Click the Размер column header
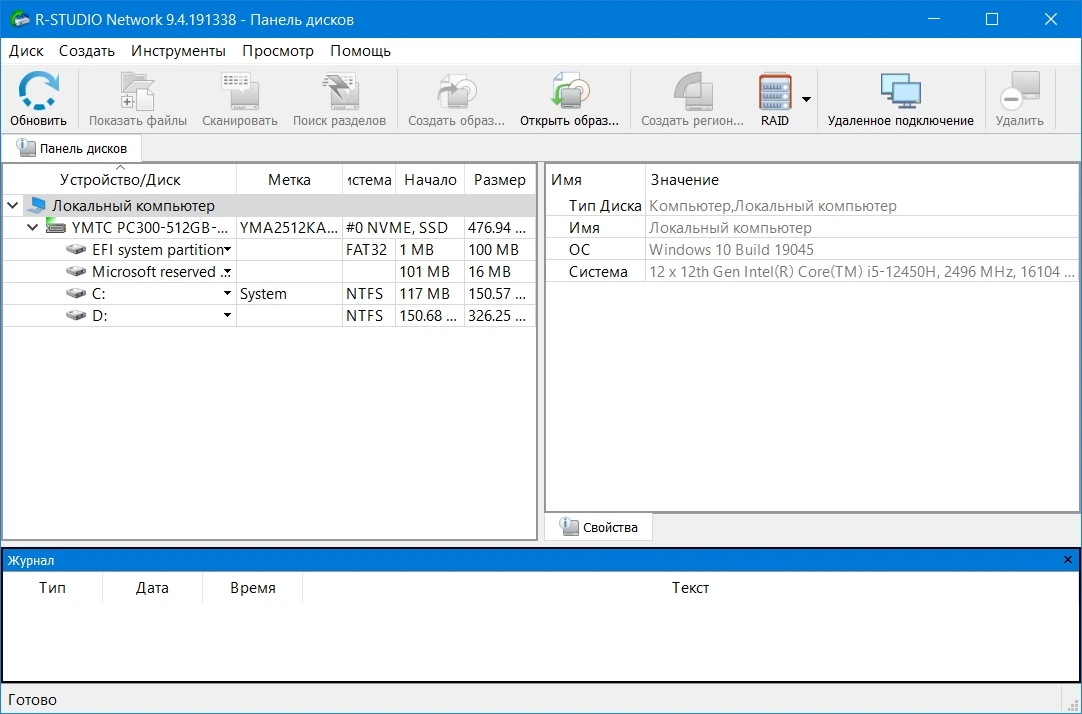 (500, 180)
